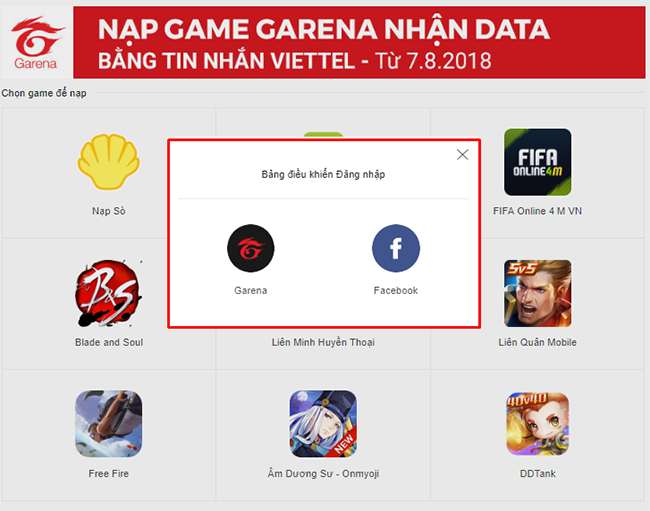Viewport: 650px width, 511px height.
Task: Select the DDTank game icon
Action: pyautogui.click(x=538, y=424)
